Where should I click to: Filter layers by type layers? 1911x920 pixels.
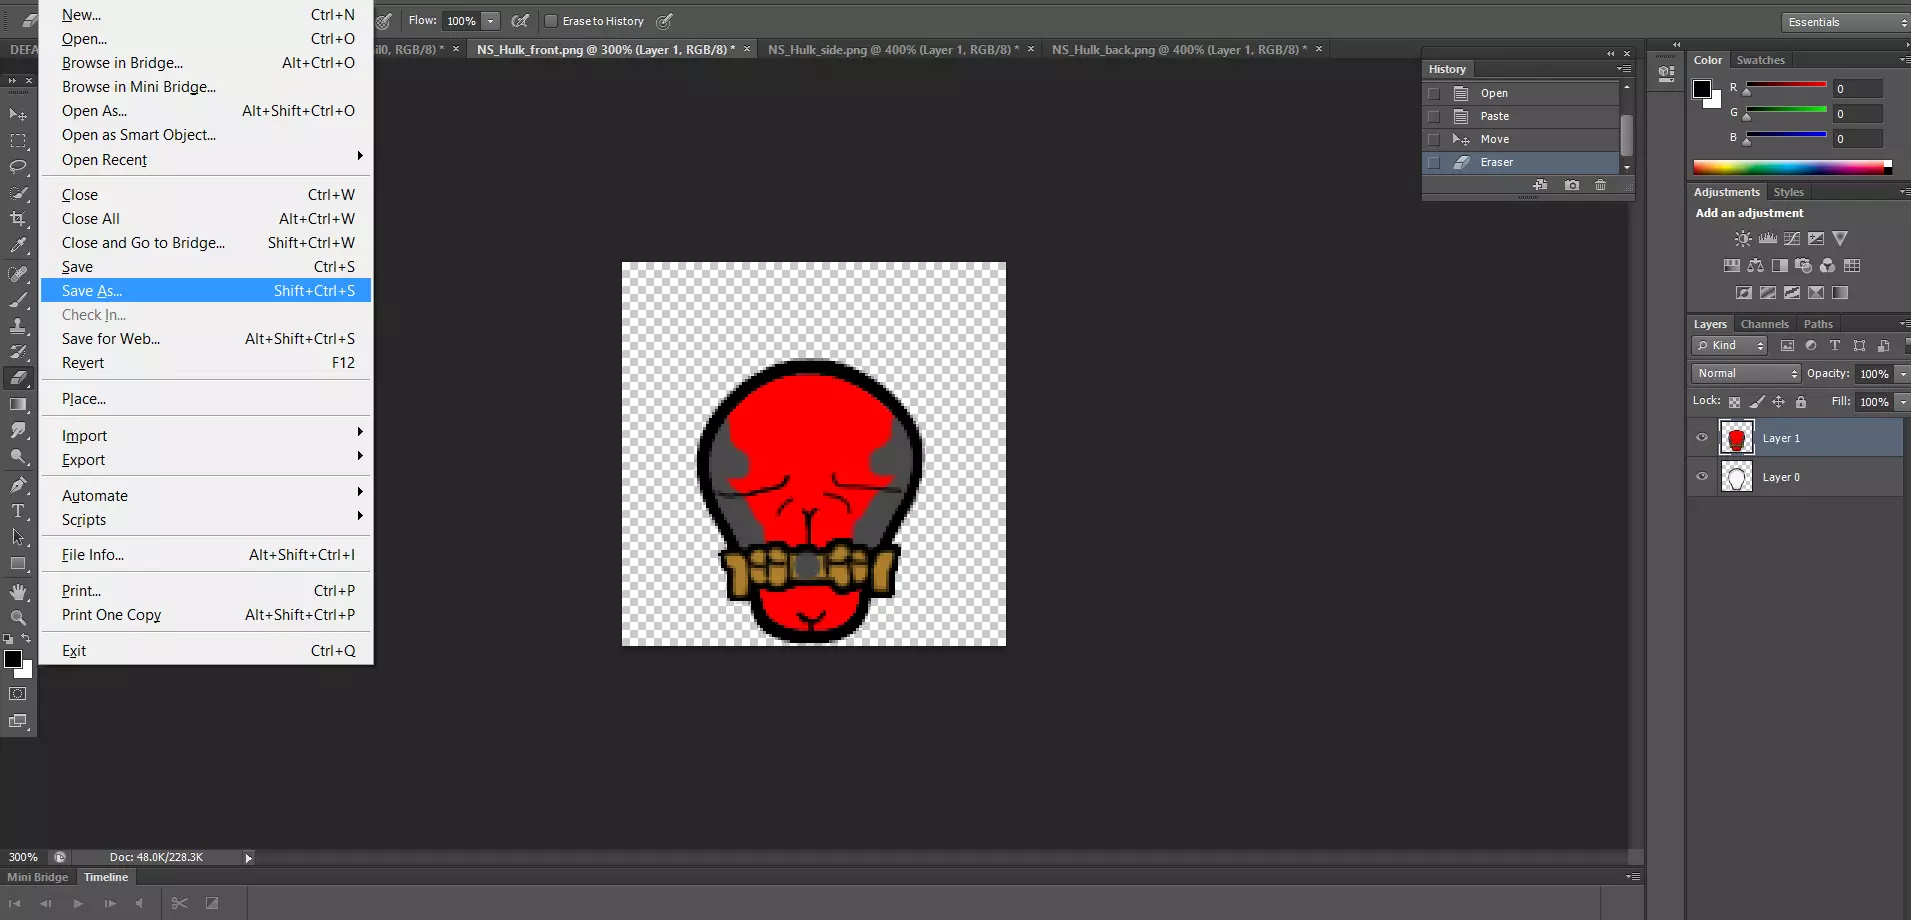pos(1835,346)
